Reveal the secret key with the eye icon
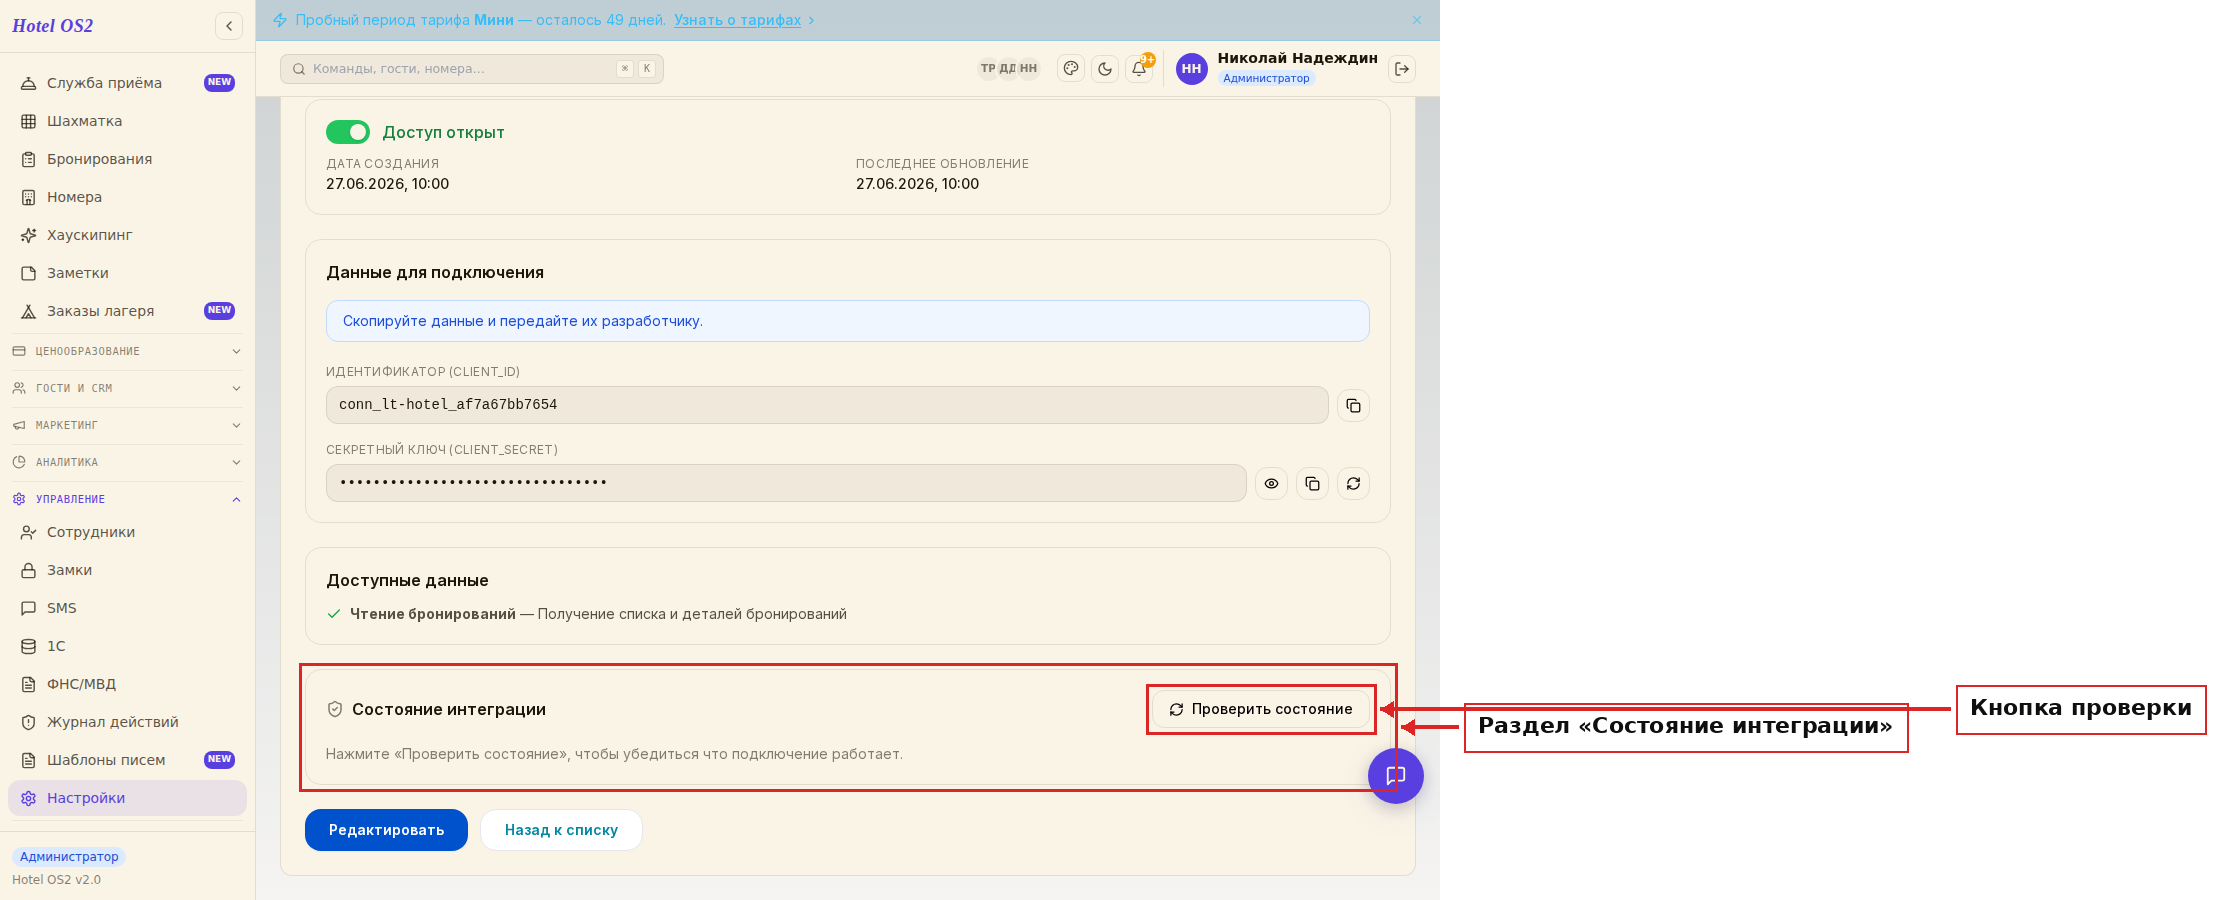The image size is (2230, 900). click(1271, 483)
